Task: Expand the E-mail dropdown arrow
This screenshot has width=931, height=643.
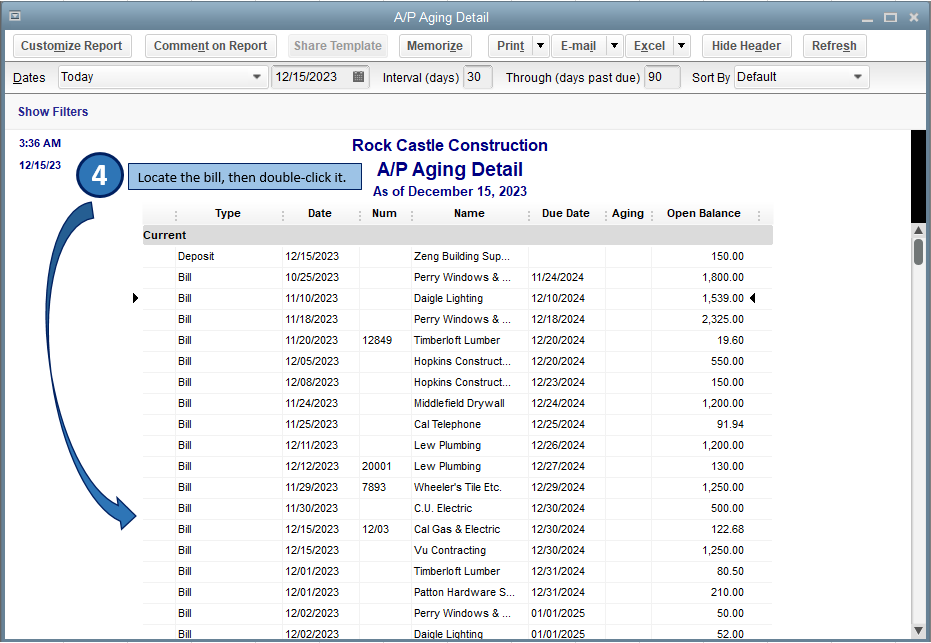Action: pyautogui.click(x=612, y=46)
